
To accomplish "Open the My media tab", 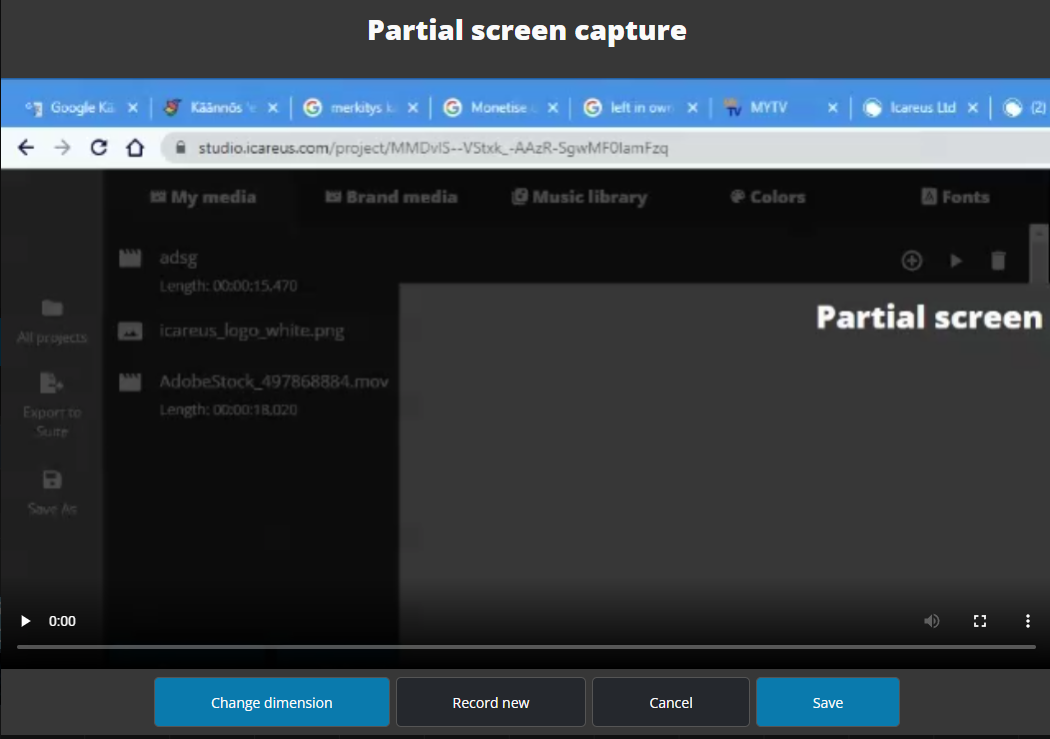I will (203, 197).
